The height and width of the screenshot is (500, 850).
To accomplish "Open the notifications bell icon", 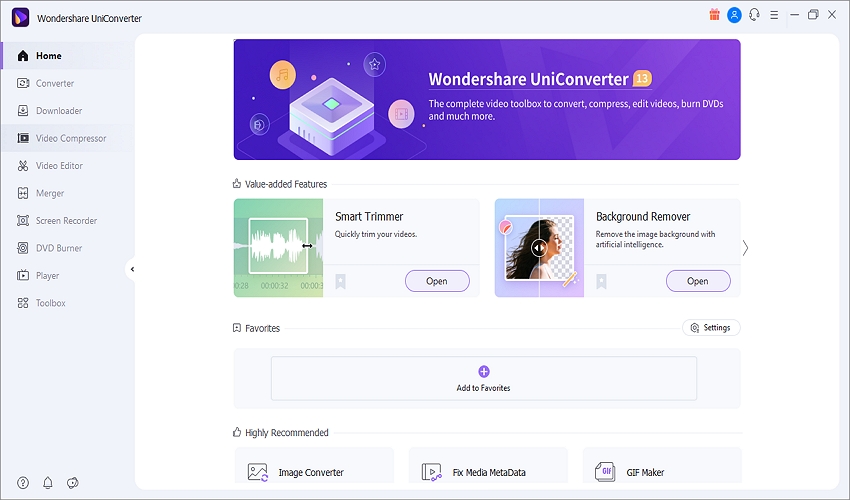I will [x=48, y=483].
